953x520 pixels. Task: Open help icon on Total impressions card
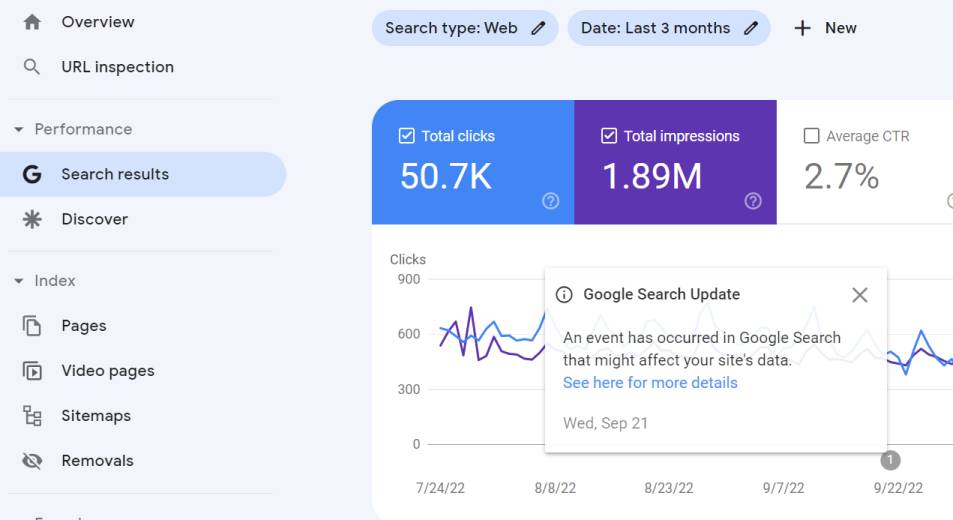click(753, 201)
